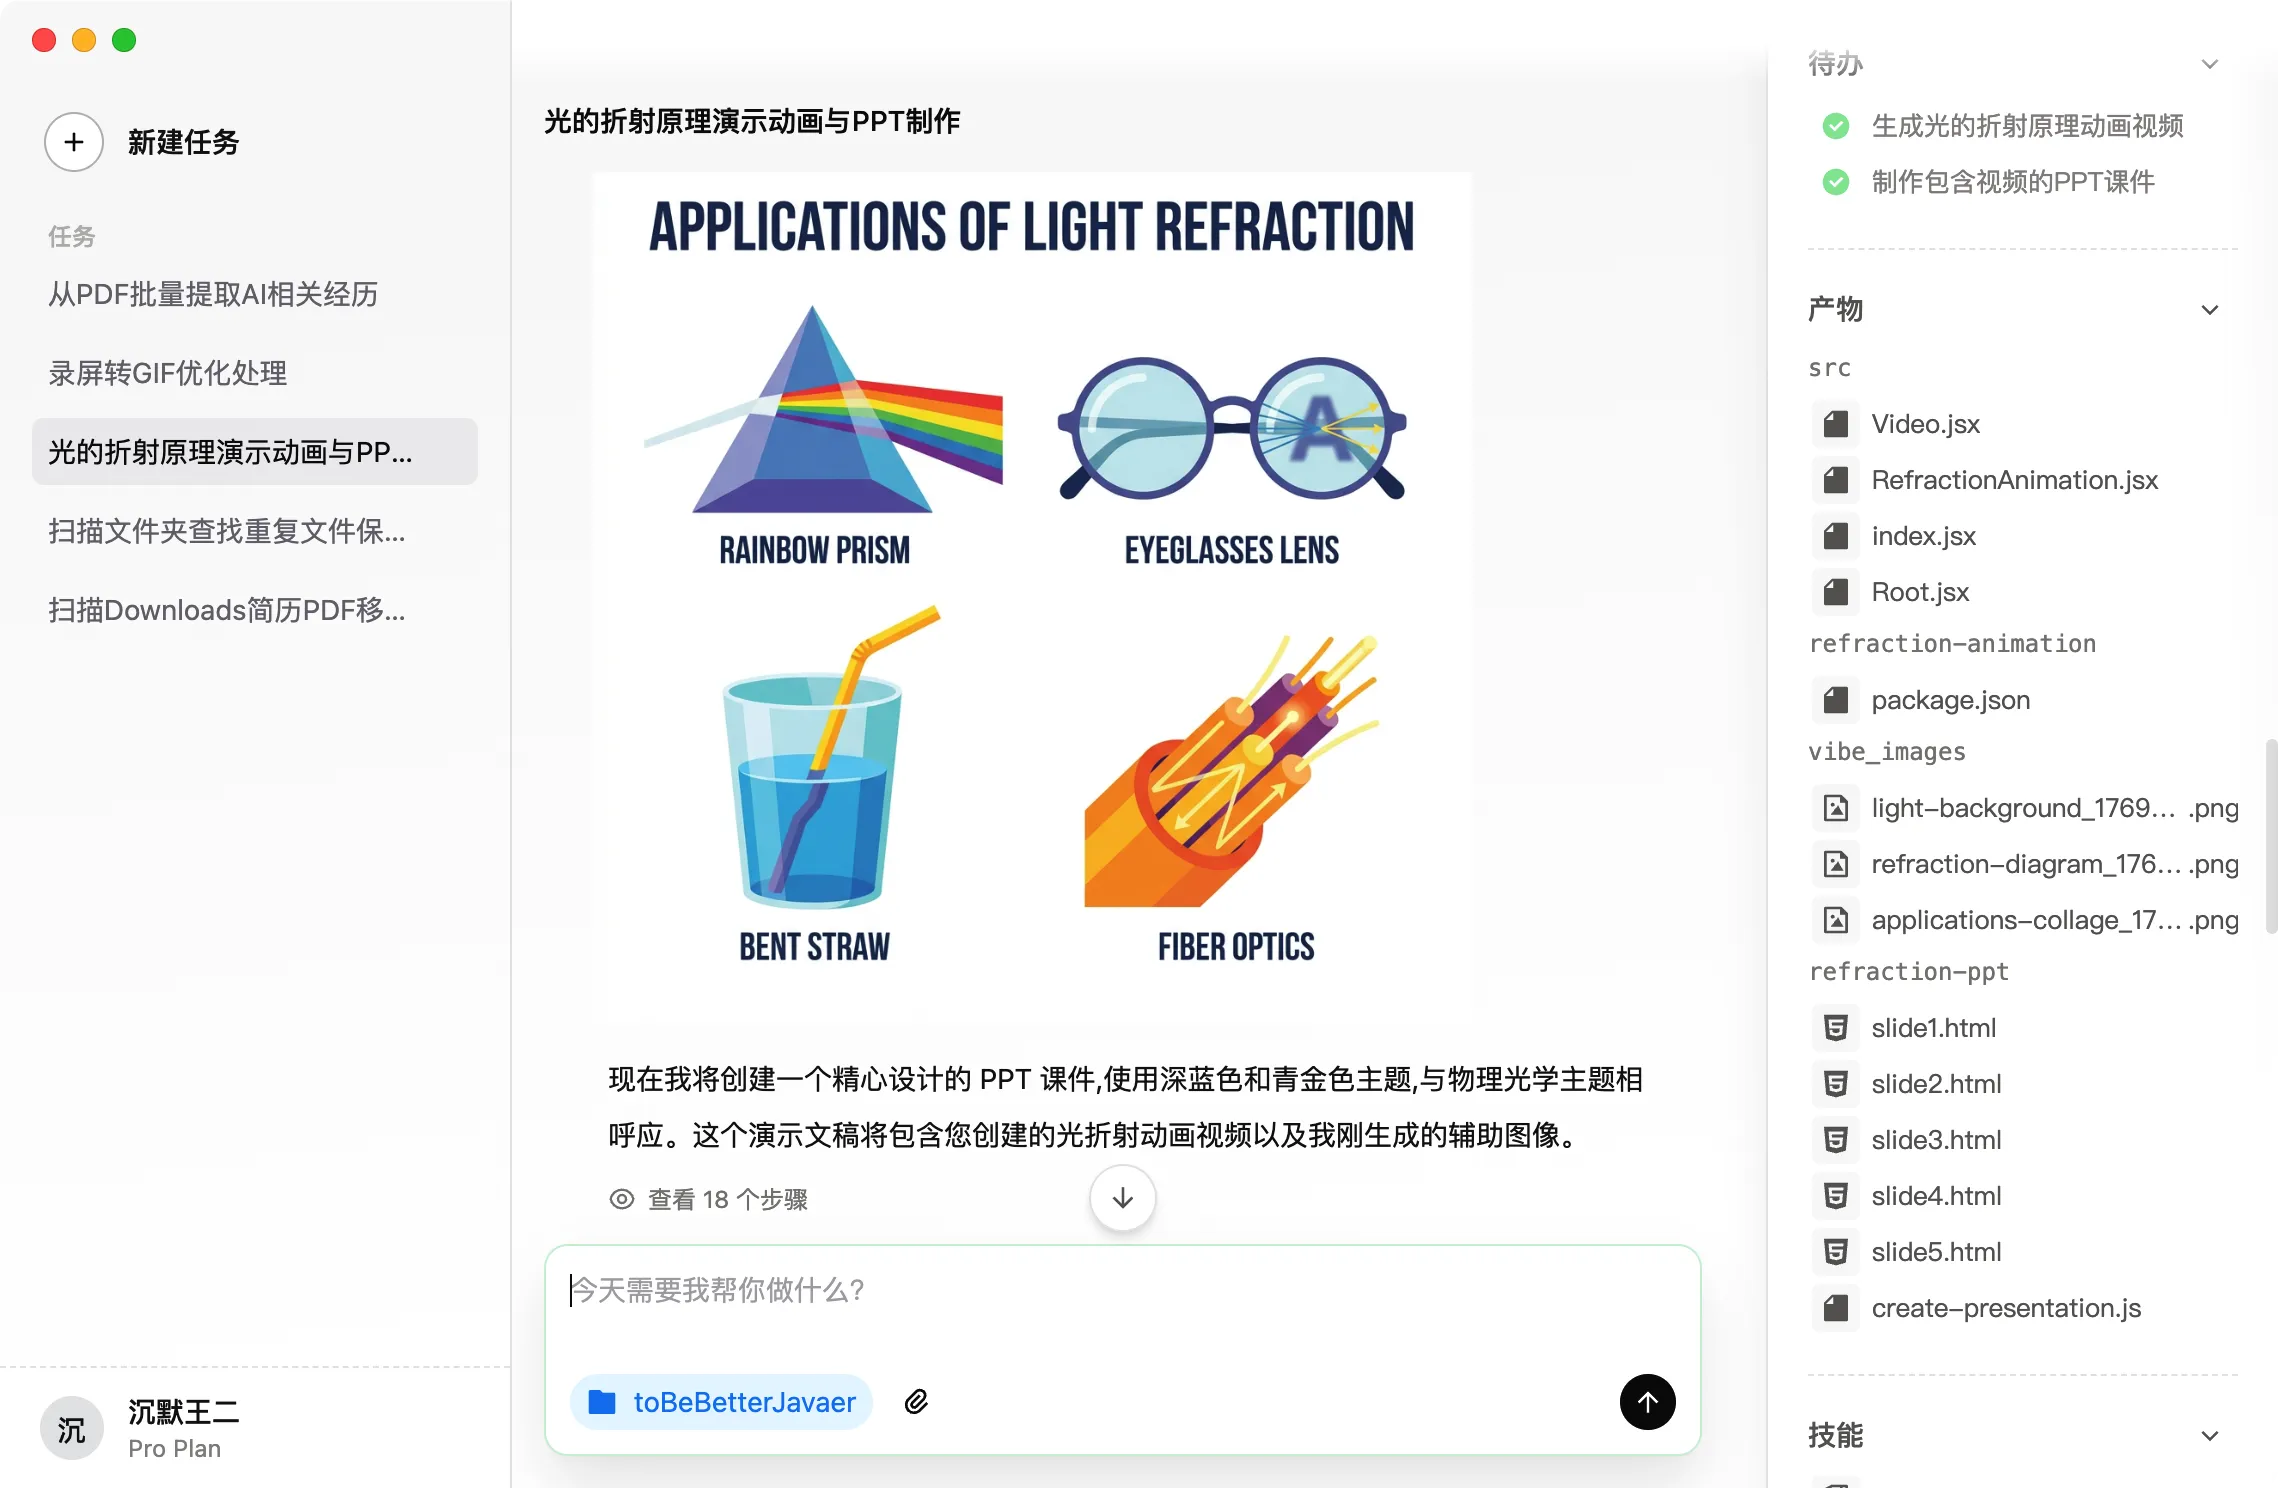Click the 沉 user avatar

(x=72, y=1429)
